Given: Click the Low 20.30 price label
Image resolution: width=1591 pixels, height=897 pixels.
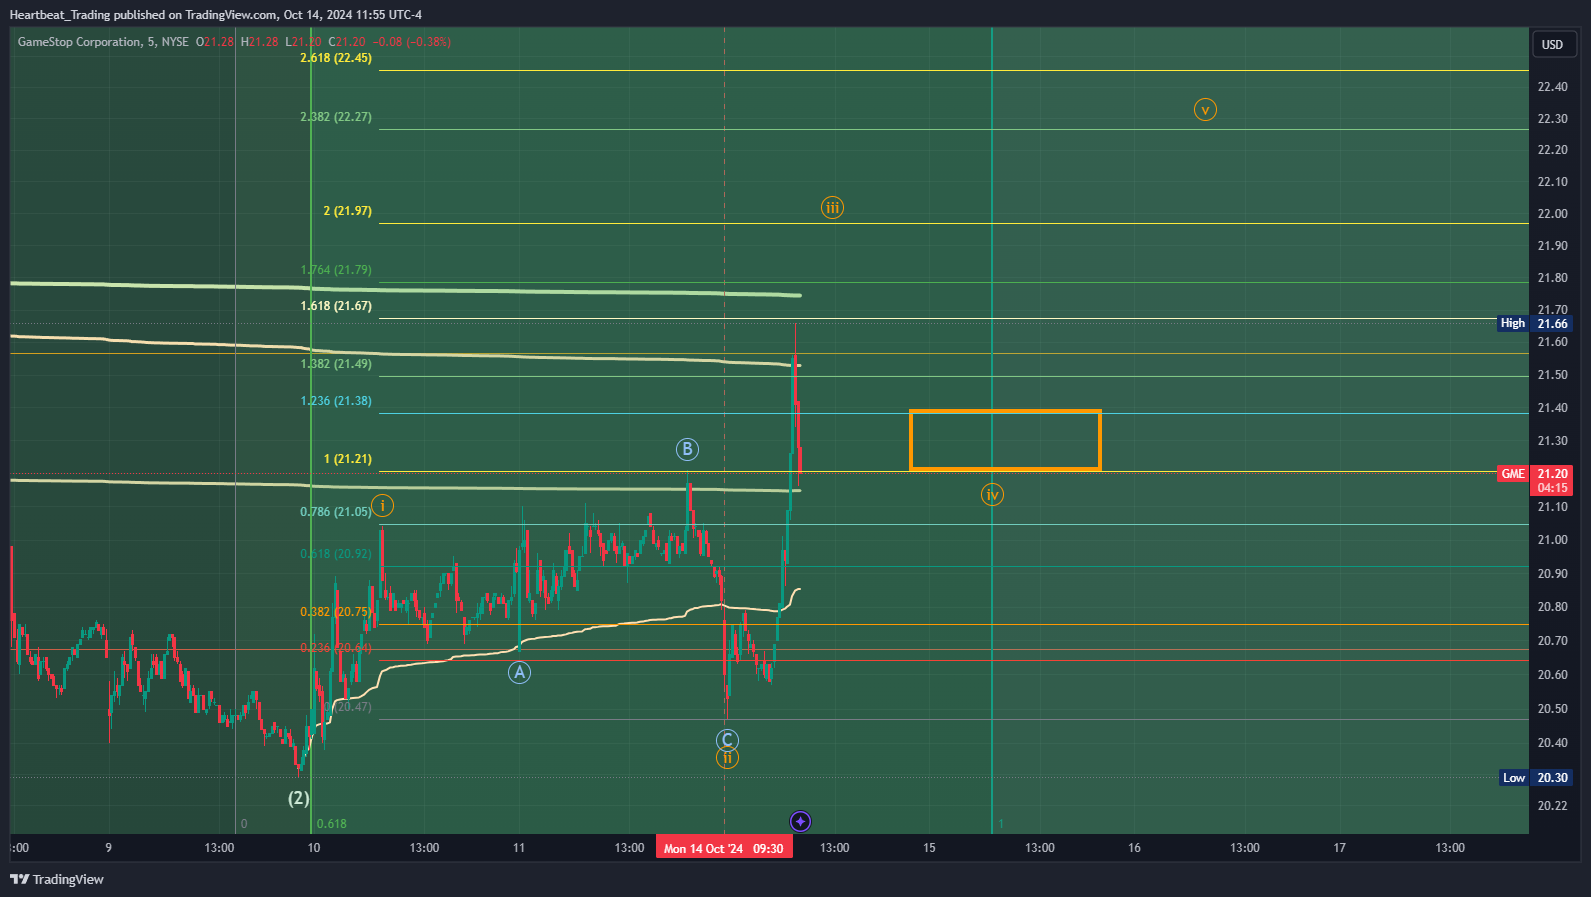Looking at the screenshot, I should (1536, 778).
